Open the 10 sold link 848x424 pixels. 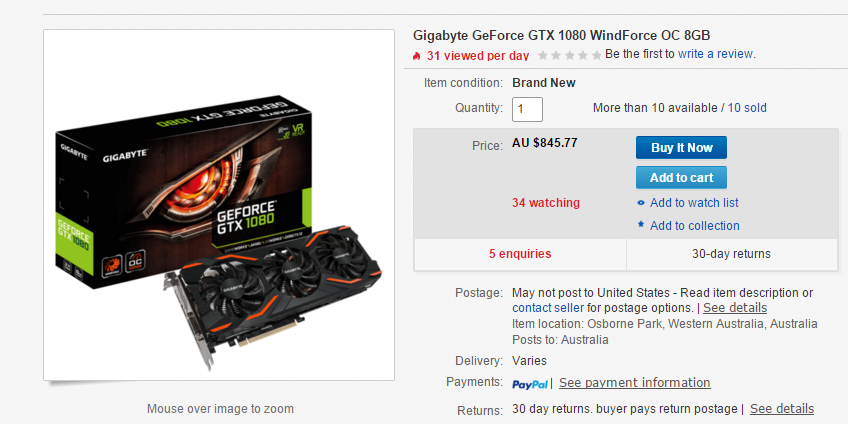click(x=747, y=108)
